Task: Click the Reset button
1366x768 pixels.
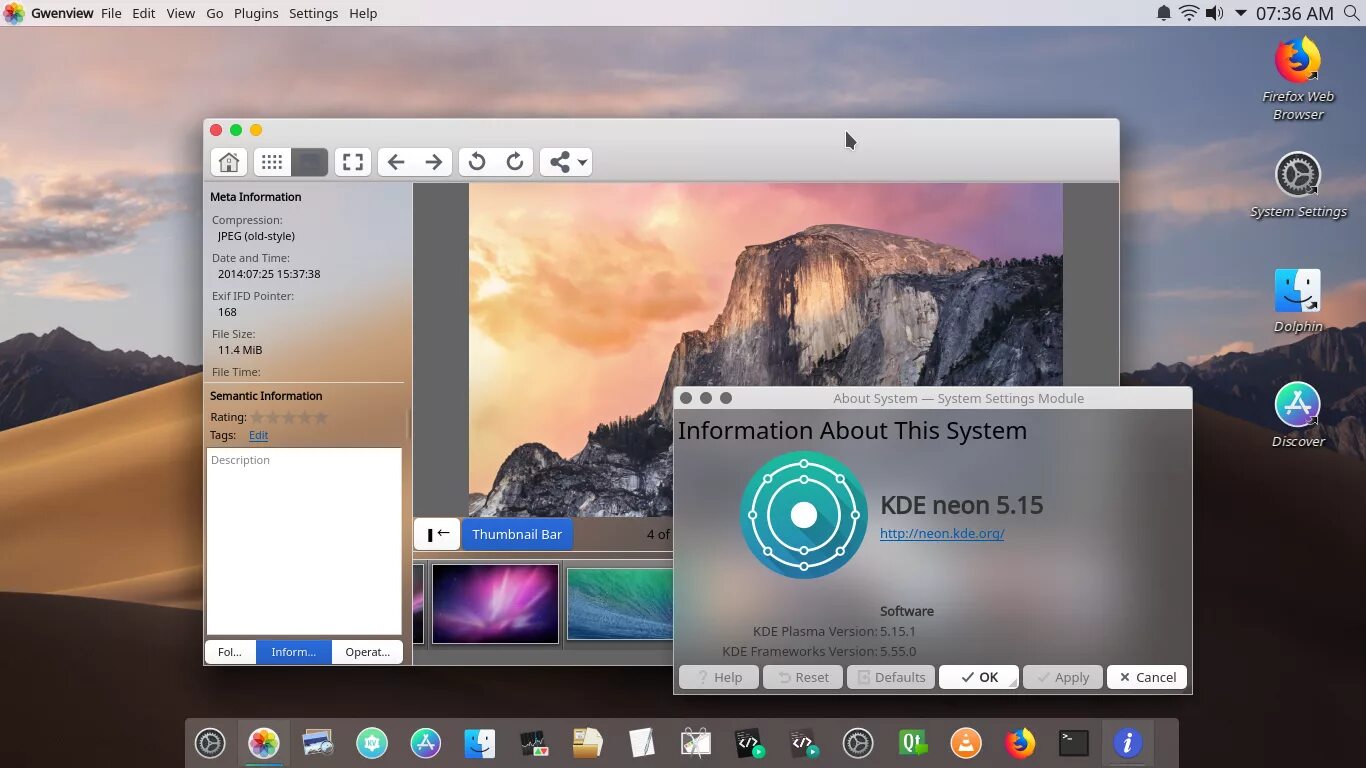Action: click(802, 677)
